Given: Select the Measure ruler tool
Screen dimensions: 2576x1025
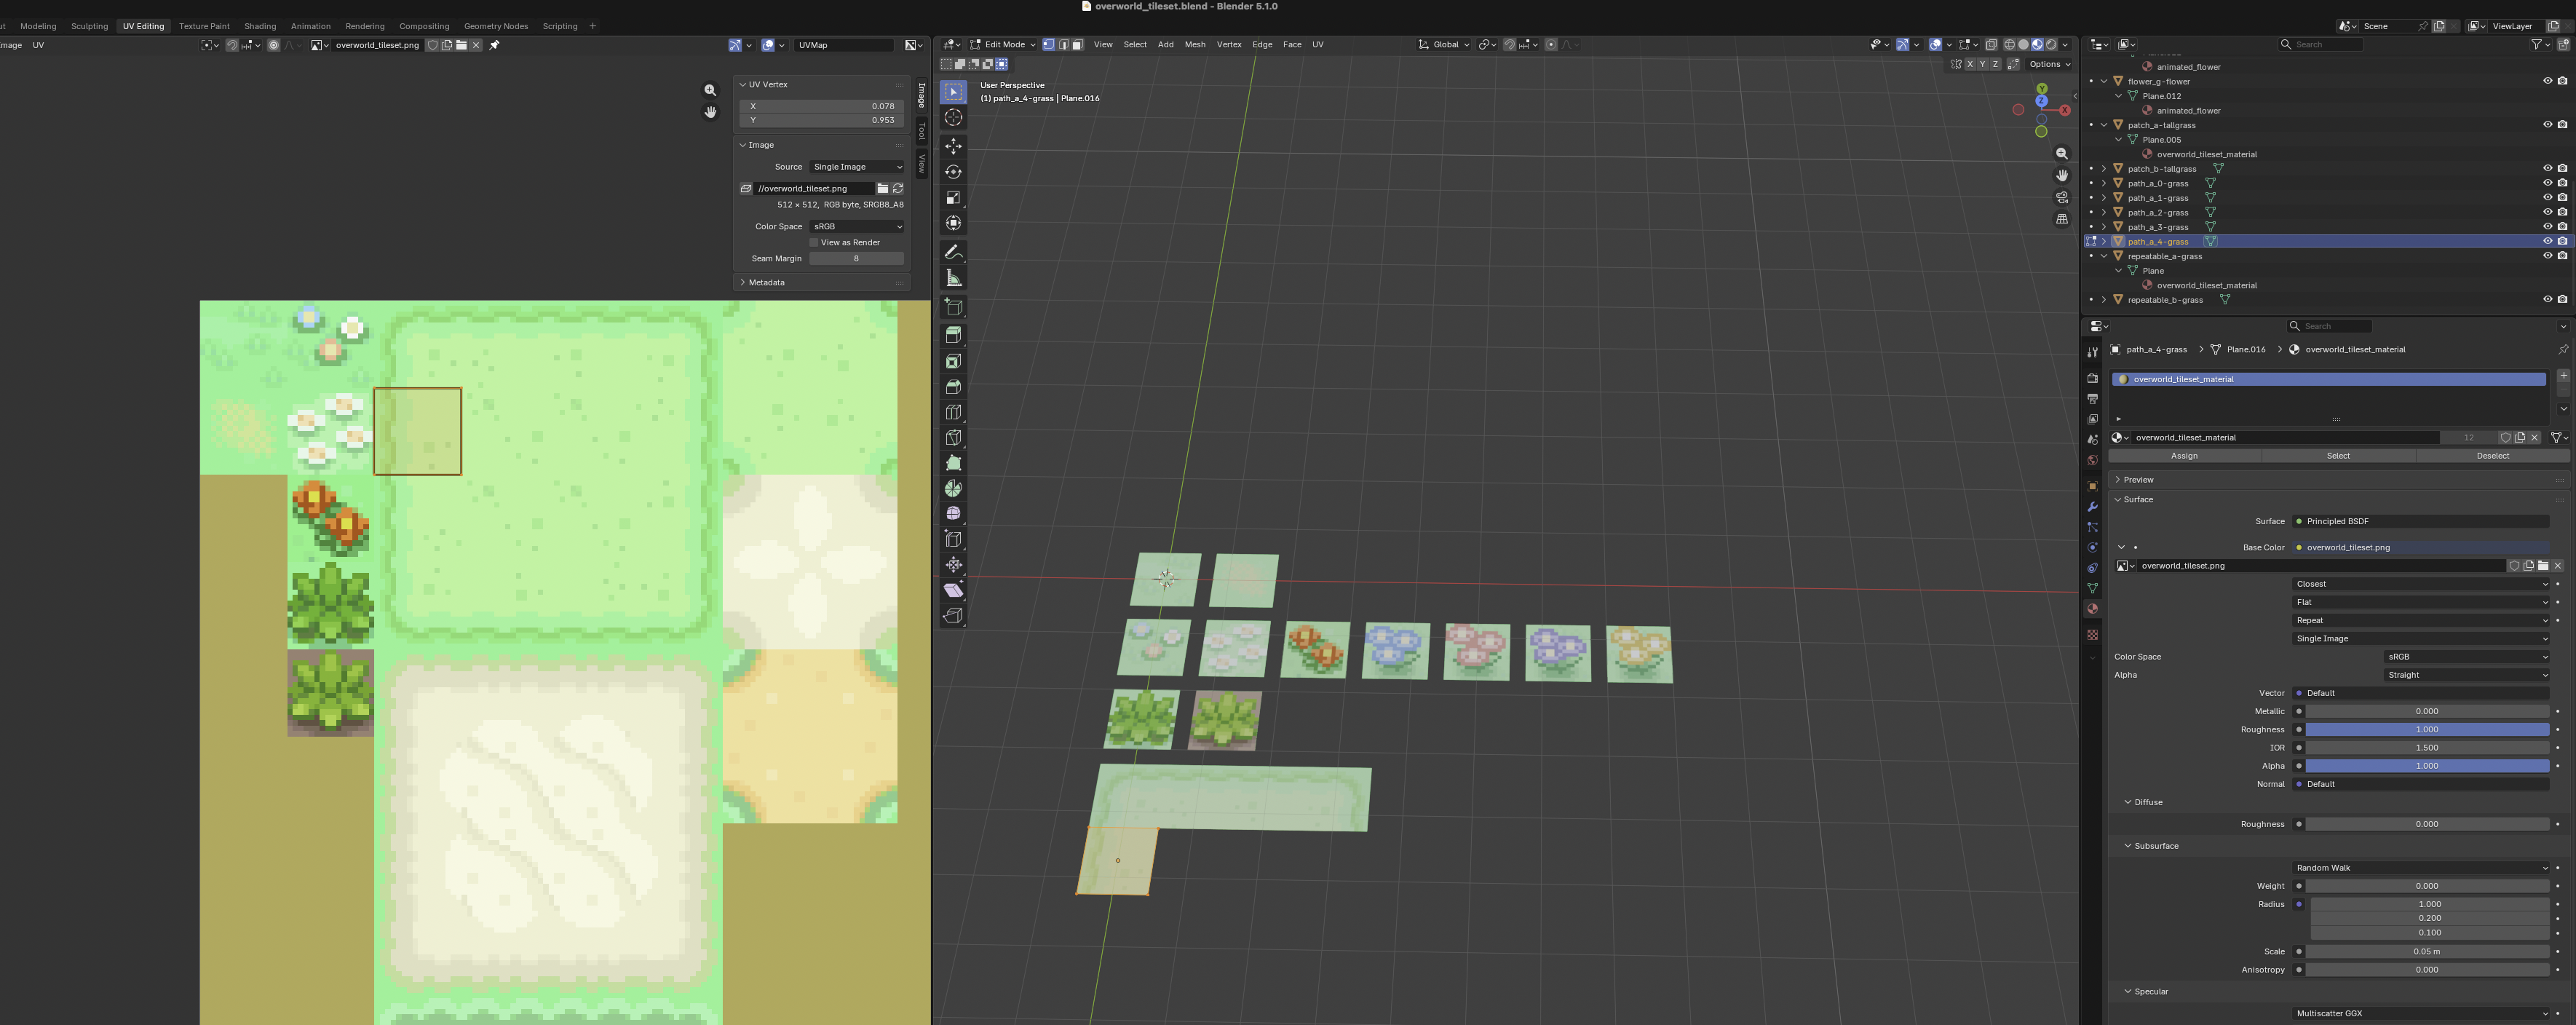Looking at the screenshot, I should (x=953, y=279).
